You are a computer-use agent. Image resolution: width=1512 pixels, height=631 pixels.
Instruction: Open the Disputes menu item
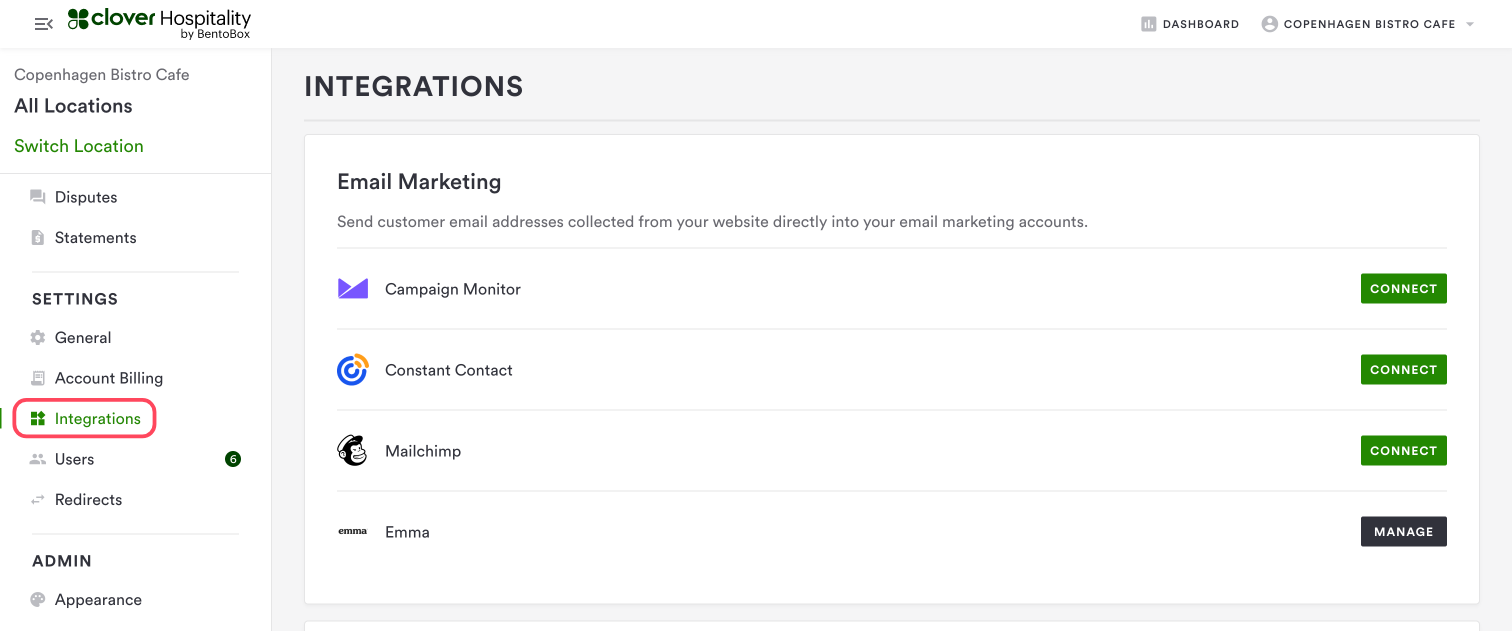click(x=85, y=197)
